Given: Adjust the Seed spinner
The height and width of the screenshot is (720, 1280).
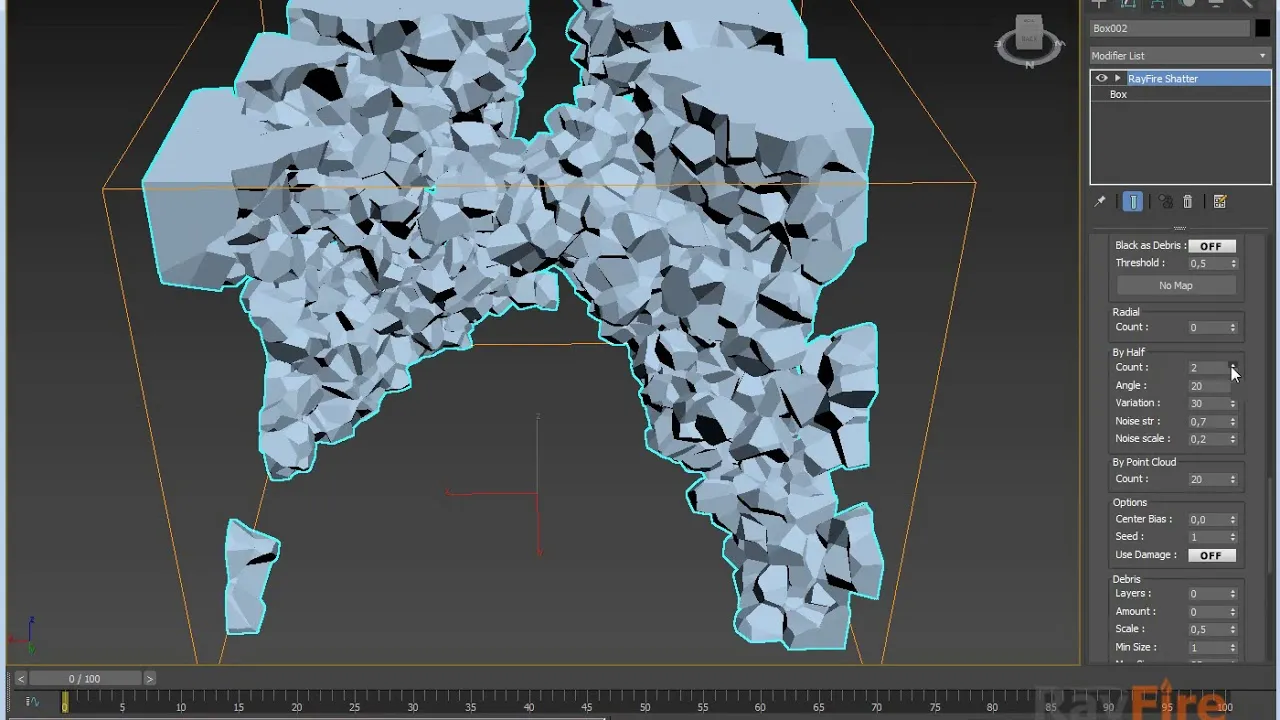Looking at the screenshot, I should 1233,537.
